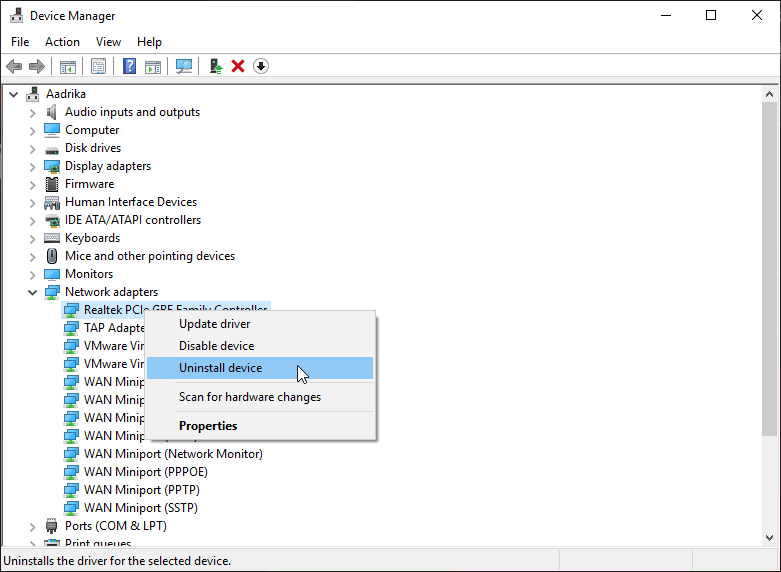Click the Mice and other pointing devices icon
781x572 pixels.
(x=52, y=256)
